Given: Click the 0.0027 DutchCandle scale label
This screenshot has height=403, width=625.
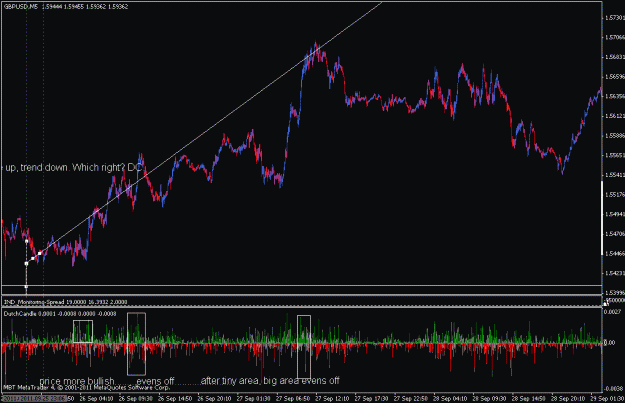Looking at the screenshot, I should pyautogui.click(x=615, y=312).
